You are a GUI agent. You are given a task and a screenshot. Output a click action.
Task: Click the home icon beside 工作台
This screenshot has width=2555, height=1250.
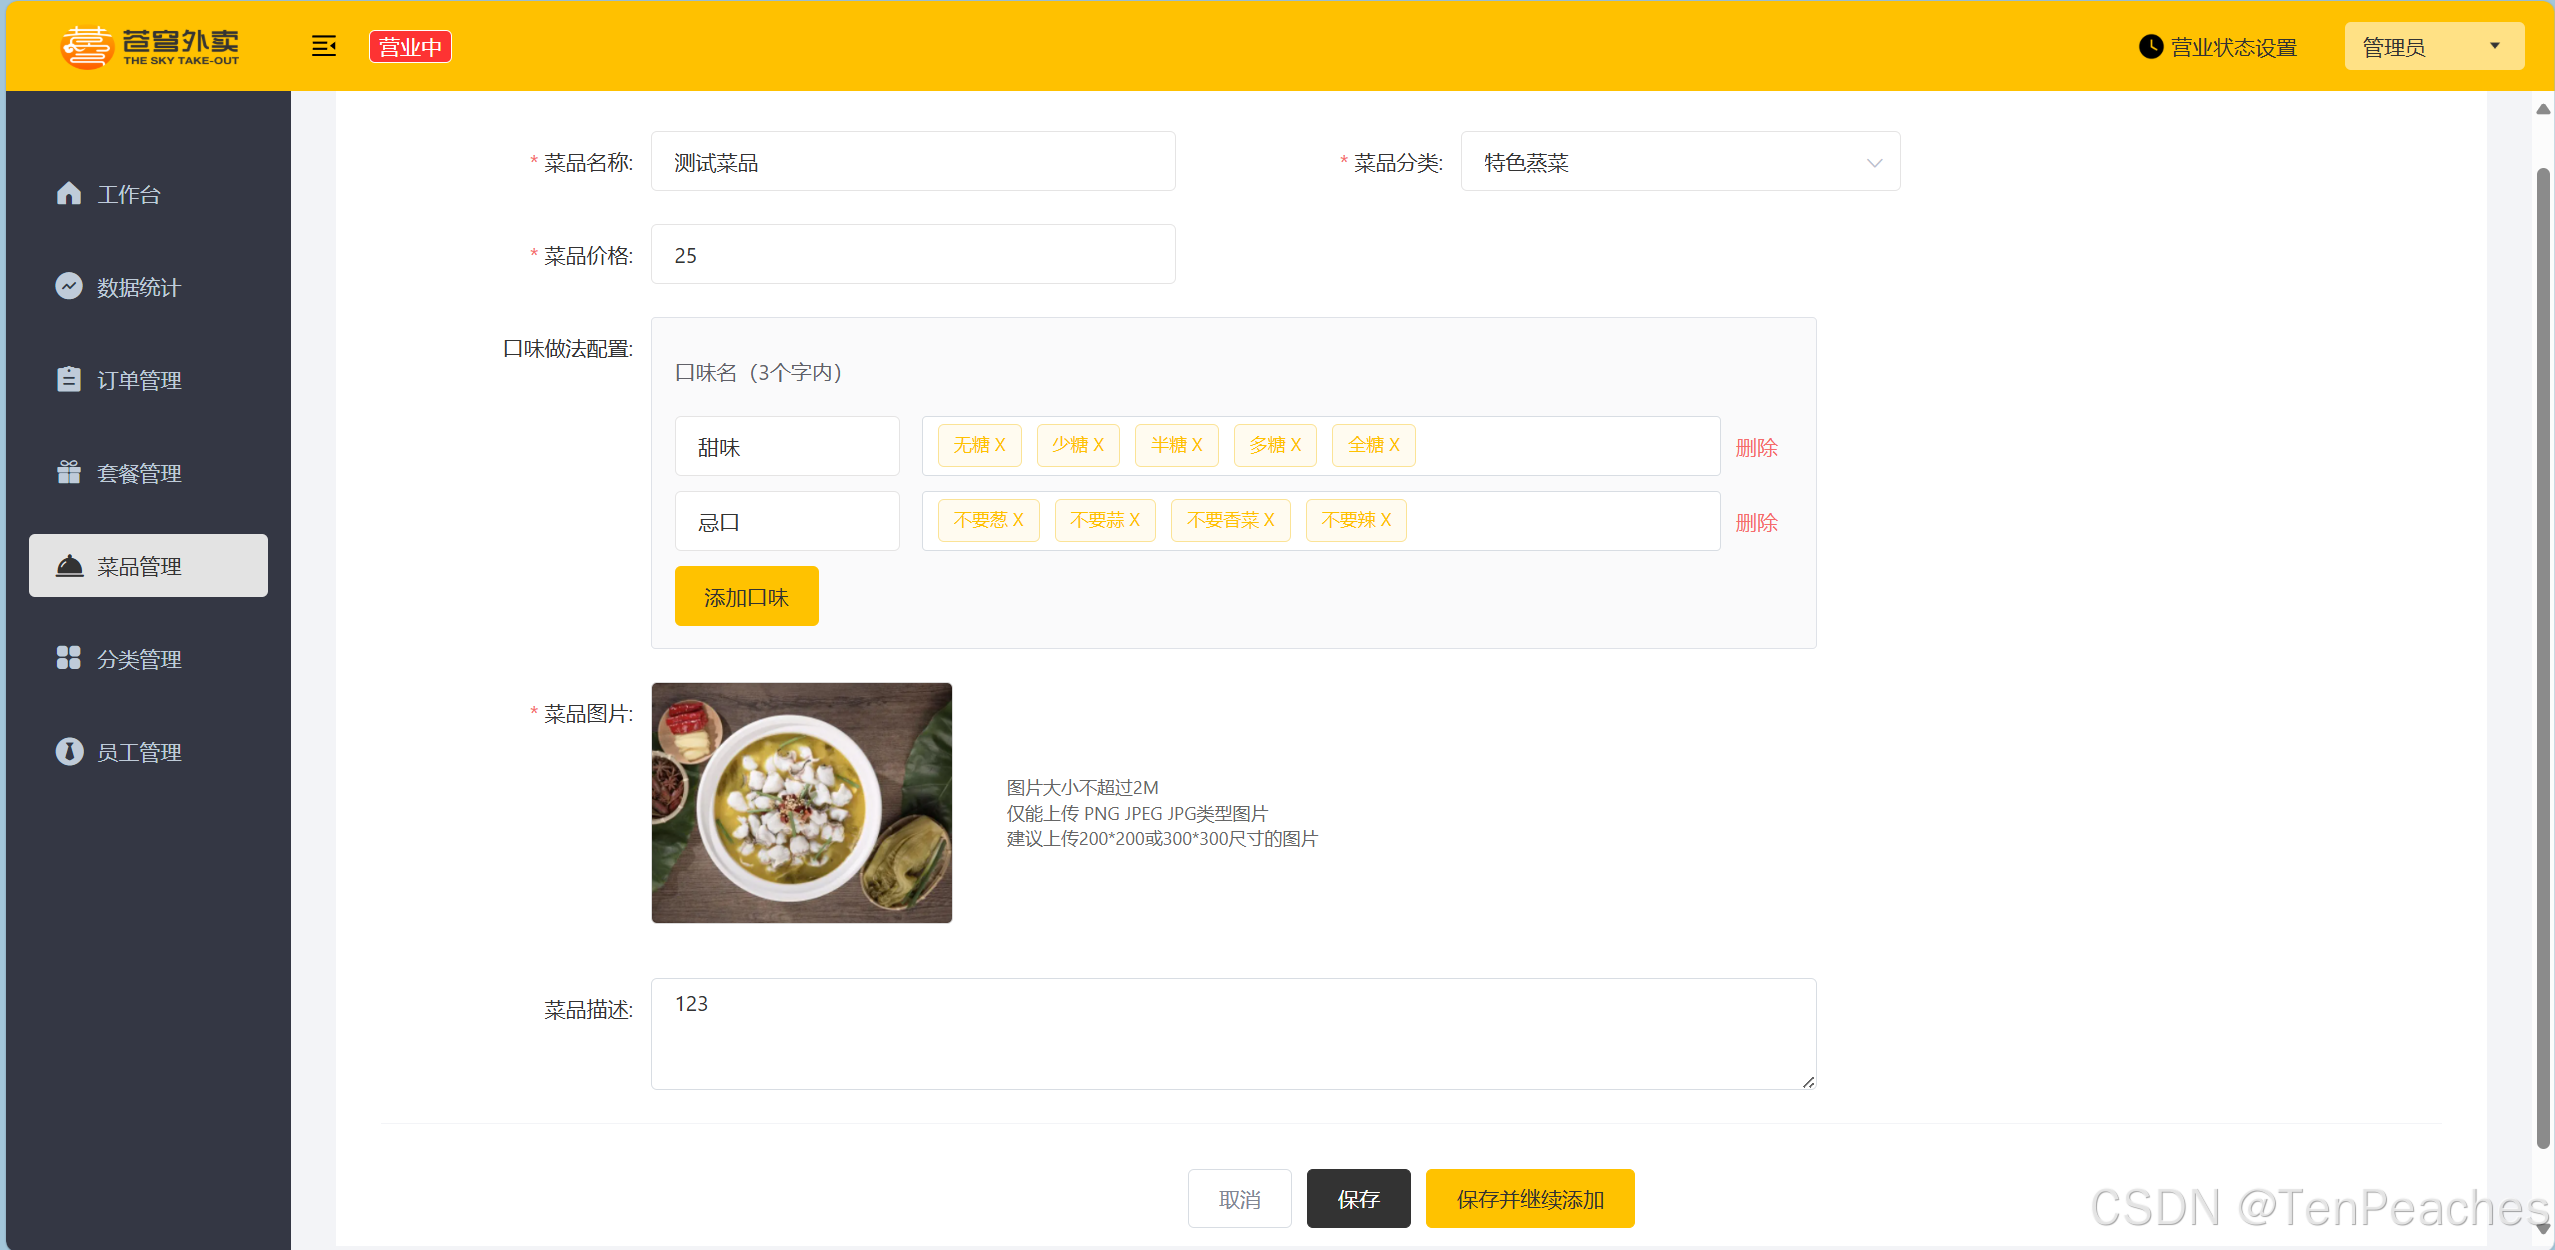click(x=69, y=193)
